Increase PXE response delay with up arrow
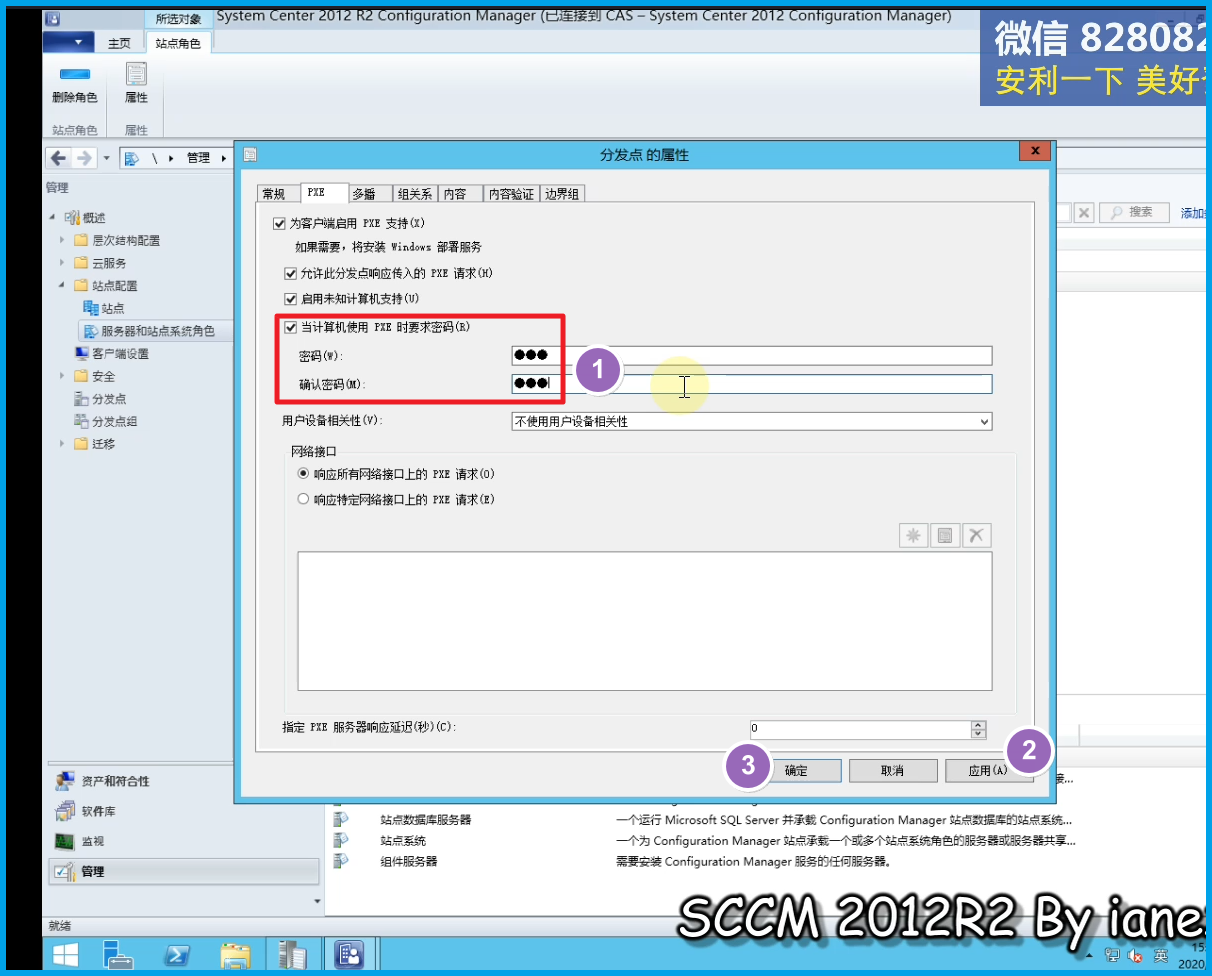This screenshot has height=976, width=1212. 979,725
